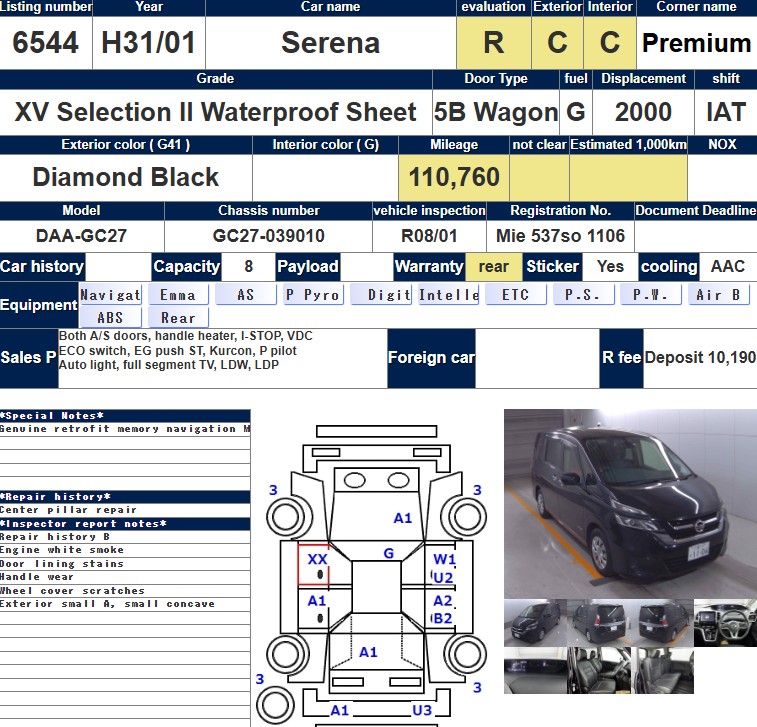View the rear seats interior photo thumbnail
Image resolution: width=757 pixels, height=727 pixels.
tap(662, 671)
